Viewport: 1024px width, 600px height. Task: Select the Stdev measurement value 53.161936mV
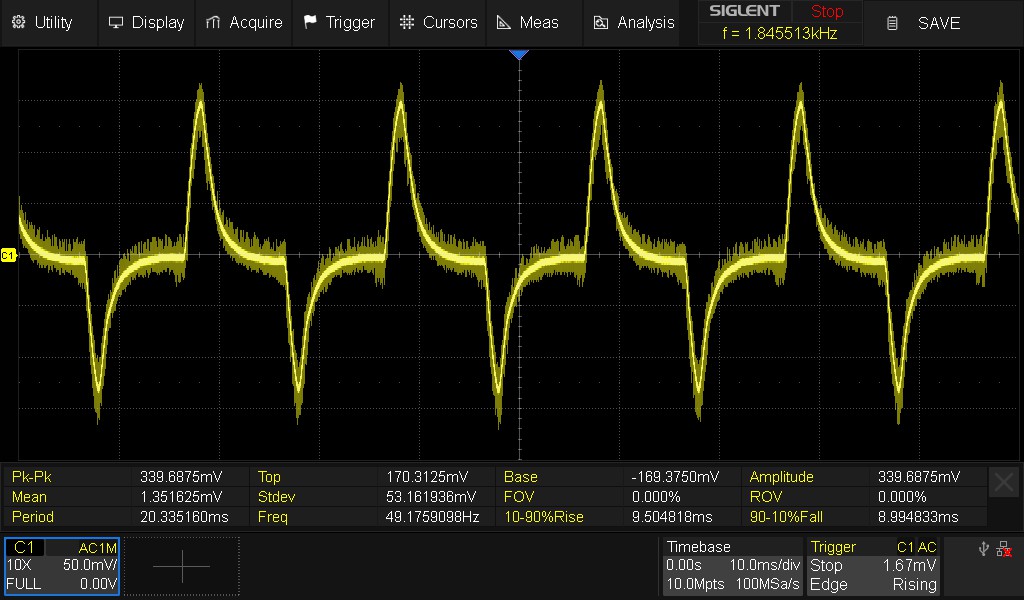click(431, 497)
